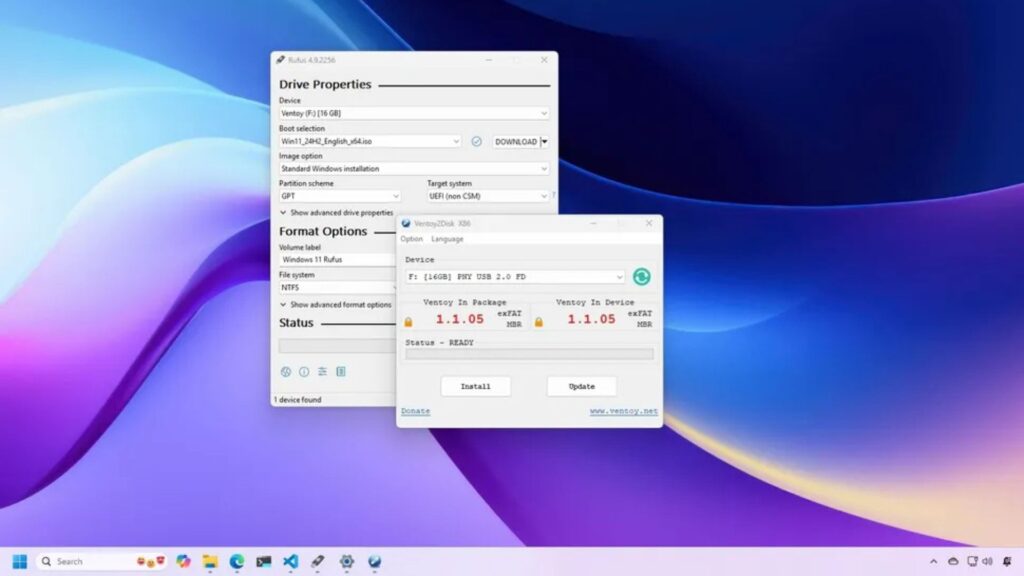Open the Ventoy Language menu
This screenshot has width=1024, height=576.
pyautogui.click(x=447, y=239)
